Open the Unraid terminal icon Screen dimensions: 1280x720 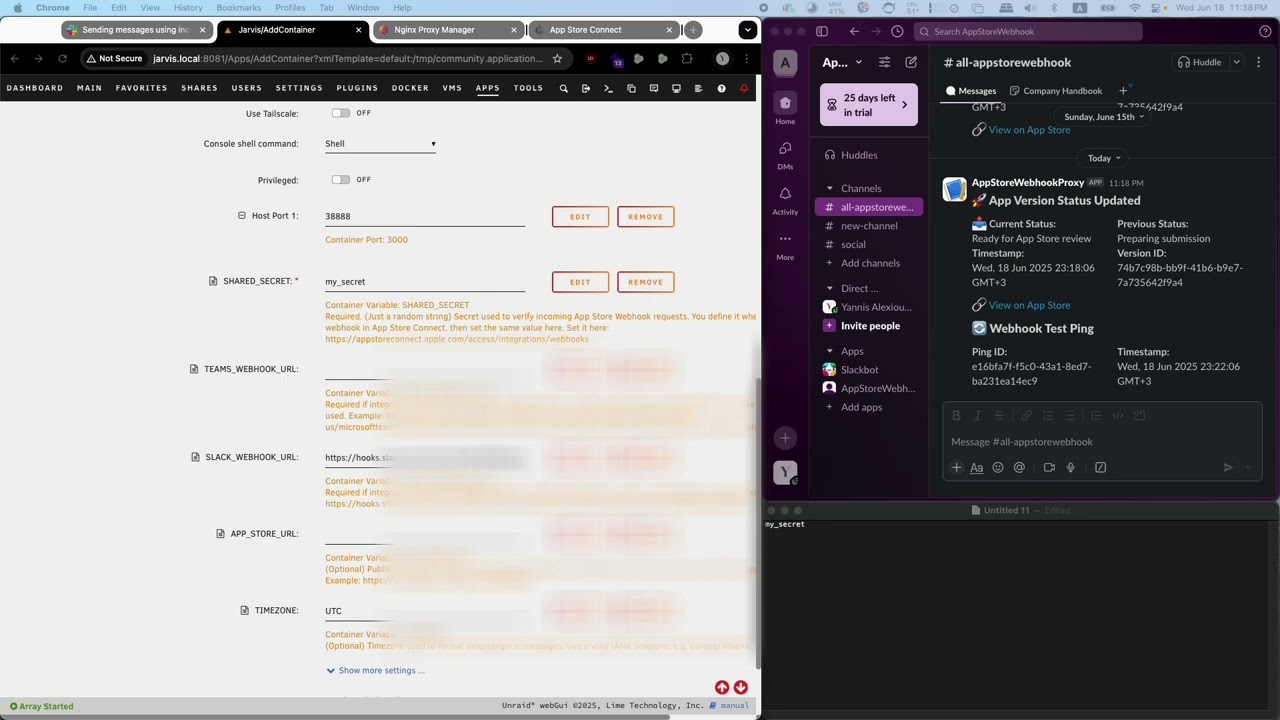(x=608, y=88)
